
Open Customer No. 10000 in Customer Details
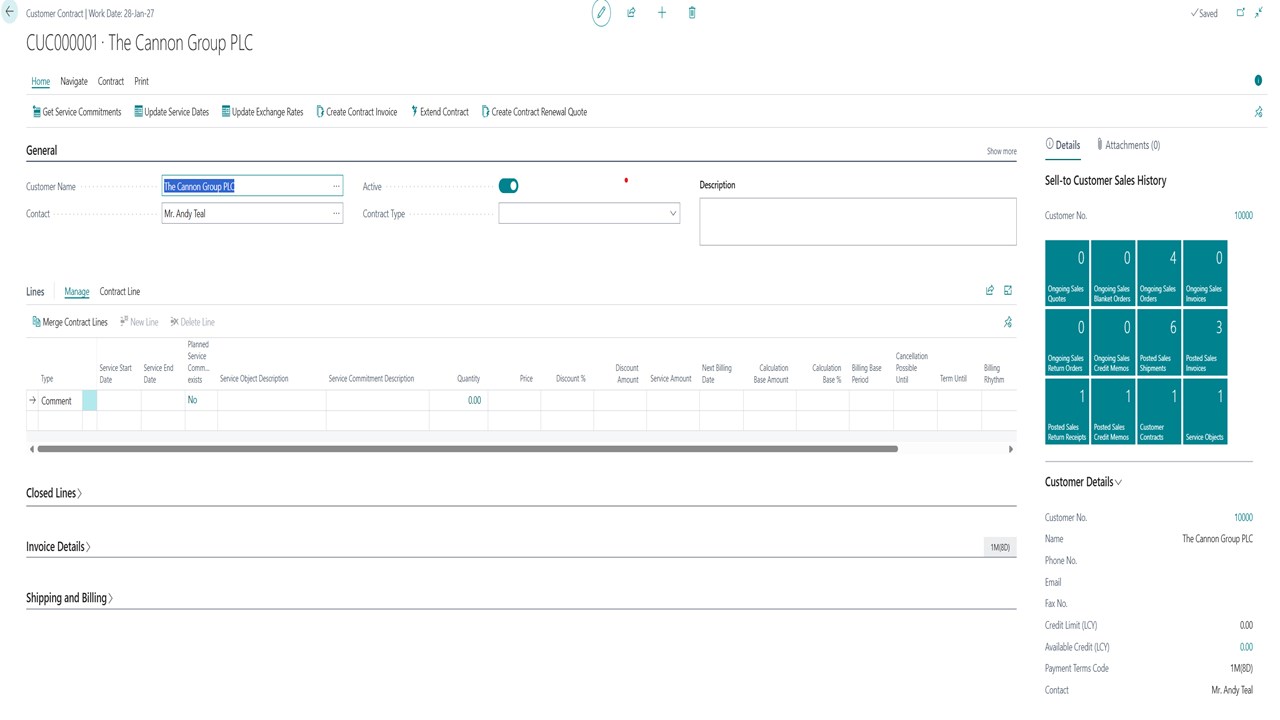point(1243,517)
